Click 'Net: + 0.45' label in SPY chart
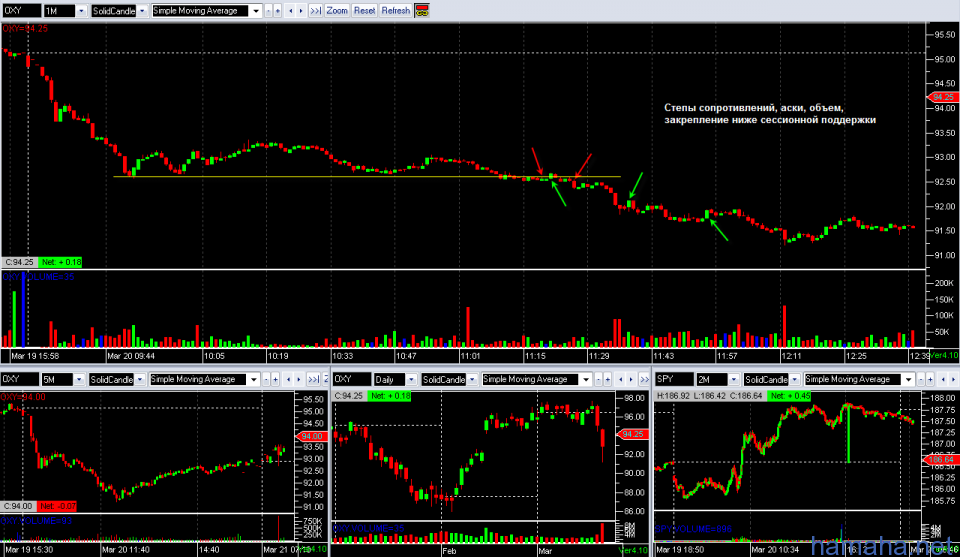 [790, 396]
